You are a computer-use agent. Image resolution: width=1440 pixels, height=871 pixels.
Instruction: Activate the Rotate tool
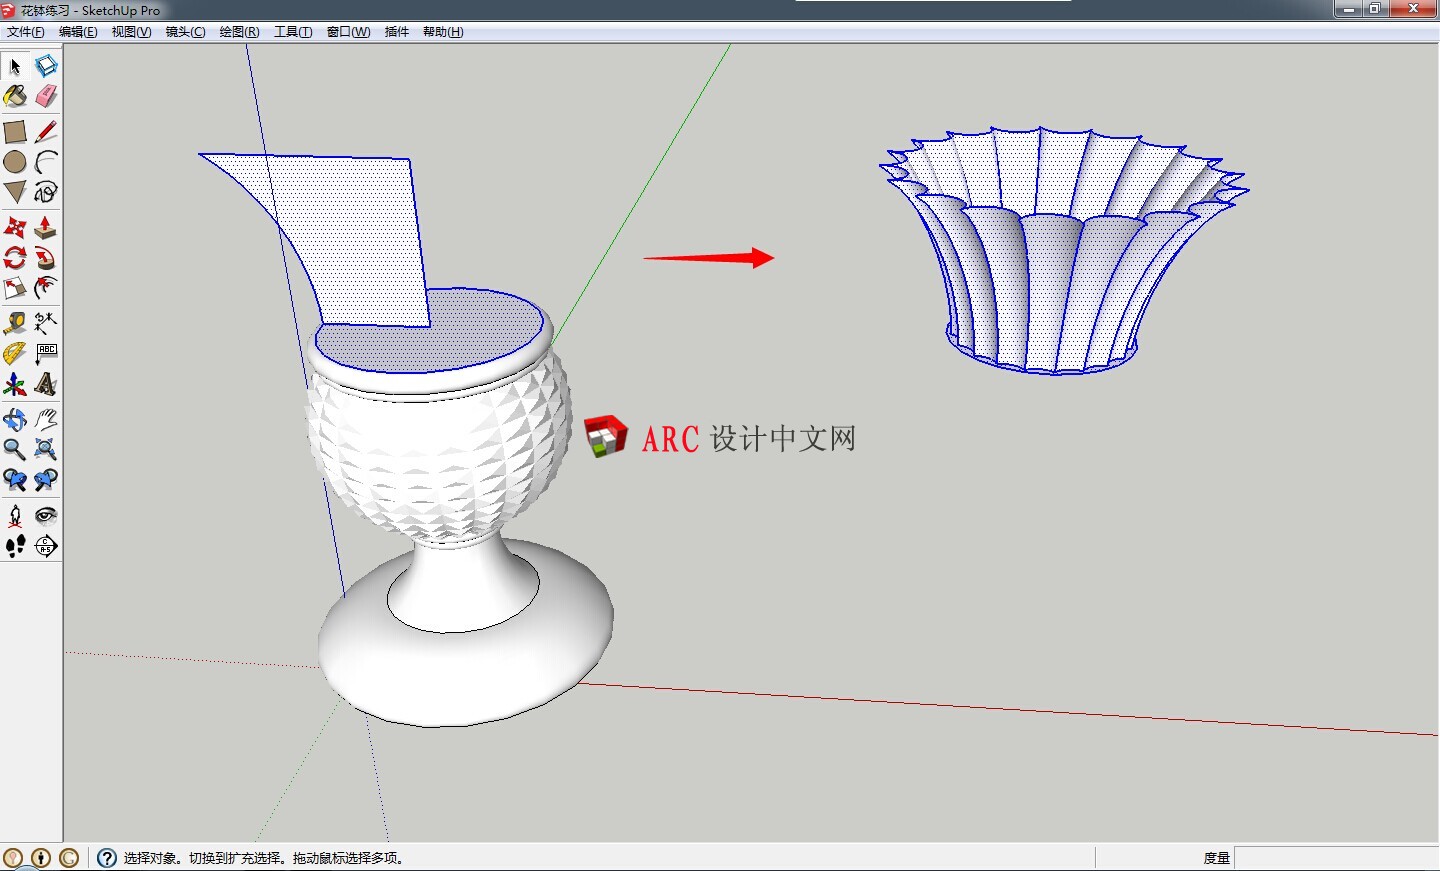[x=15, y=258]
